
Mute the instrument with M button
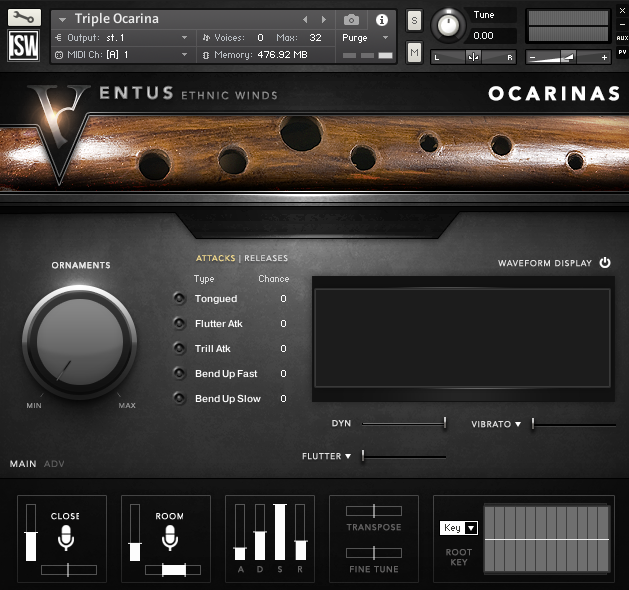pos(414,52)
